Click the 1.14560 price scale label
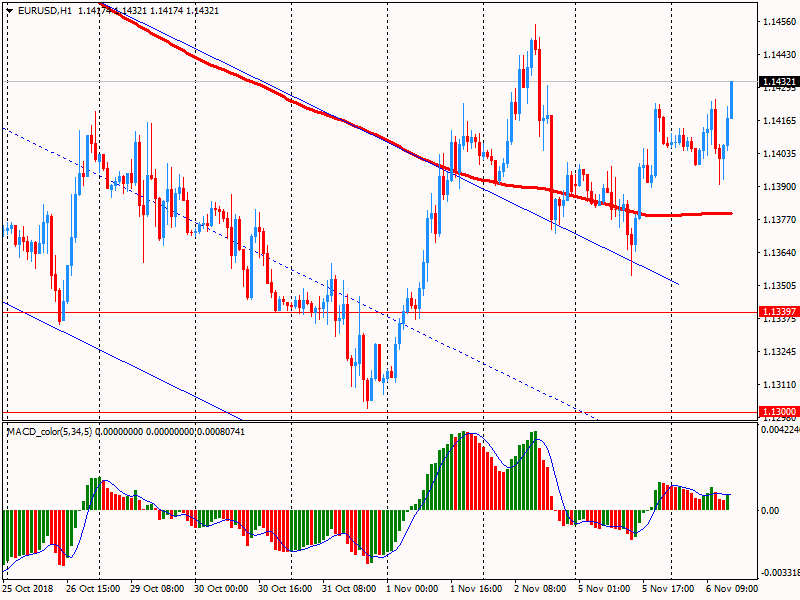 click(x=778, y=21)
